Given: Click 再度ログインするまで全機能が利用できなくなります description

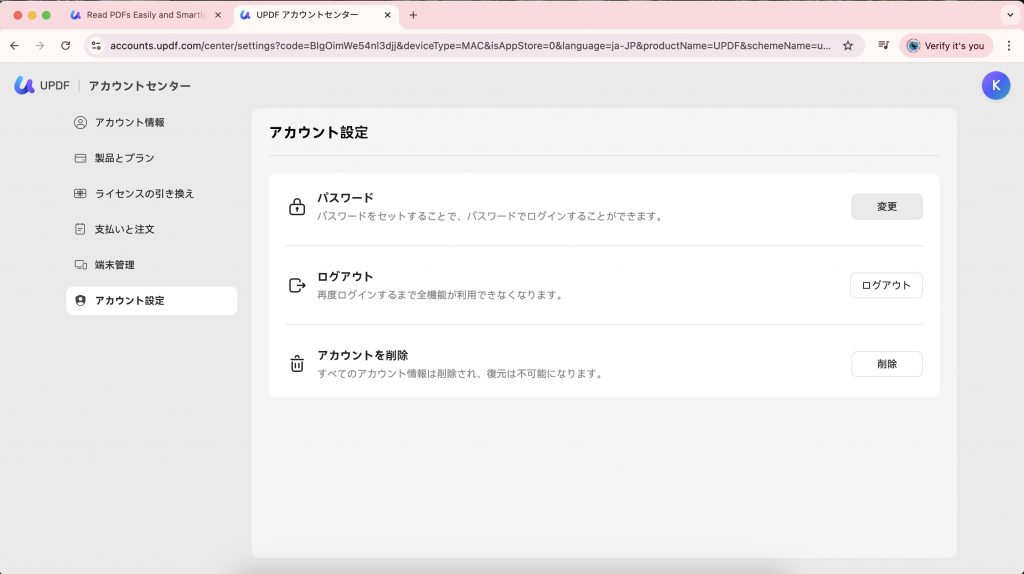Looking at the screenshot, I should click(441, 295).
